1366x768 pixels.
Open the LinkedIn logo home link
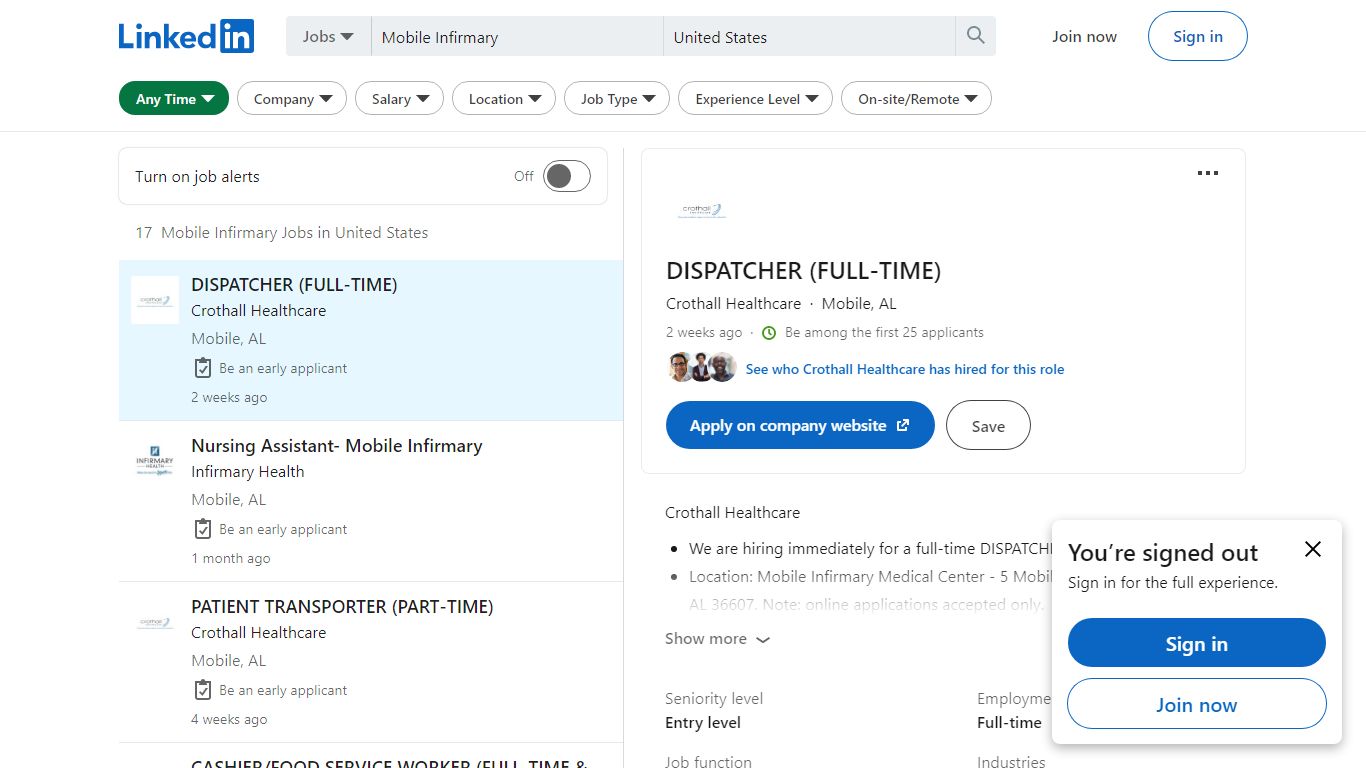coord(186,36)
